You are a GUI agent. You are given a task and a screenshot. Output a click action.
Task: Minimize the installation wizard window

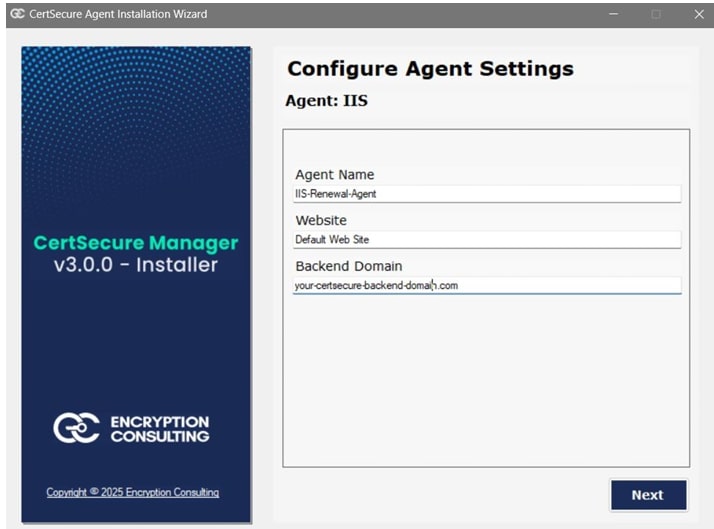tap(613, 14)
